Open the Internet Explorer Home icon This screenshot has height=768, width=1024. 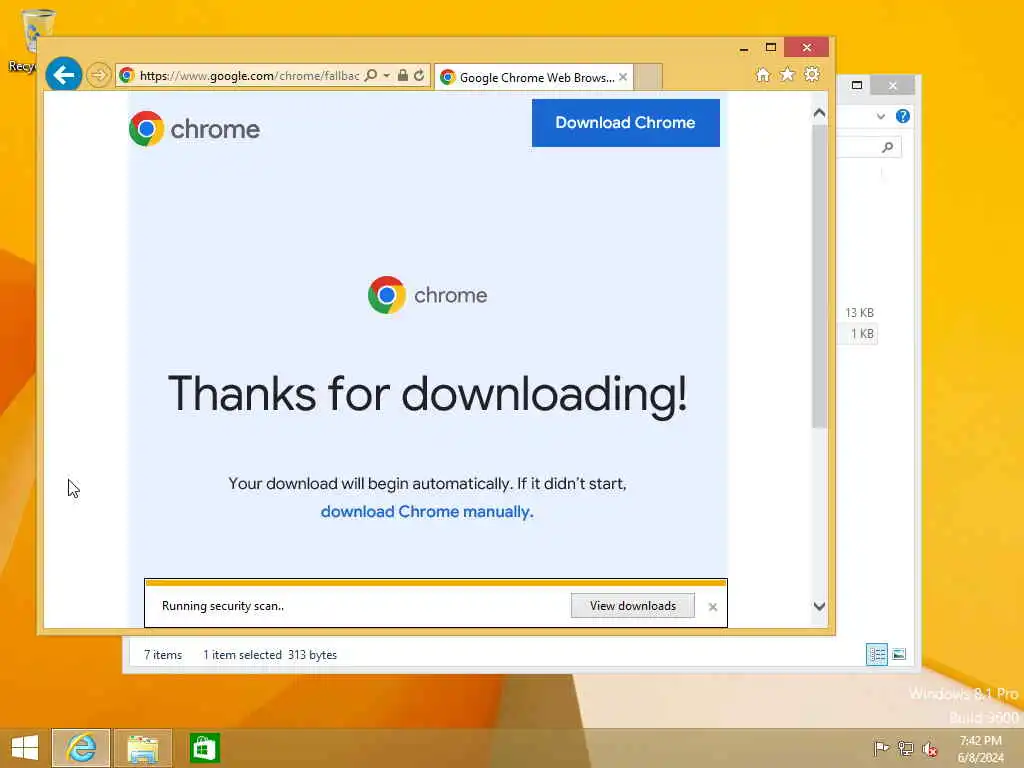[763, 74]
